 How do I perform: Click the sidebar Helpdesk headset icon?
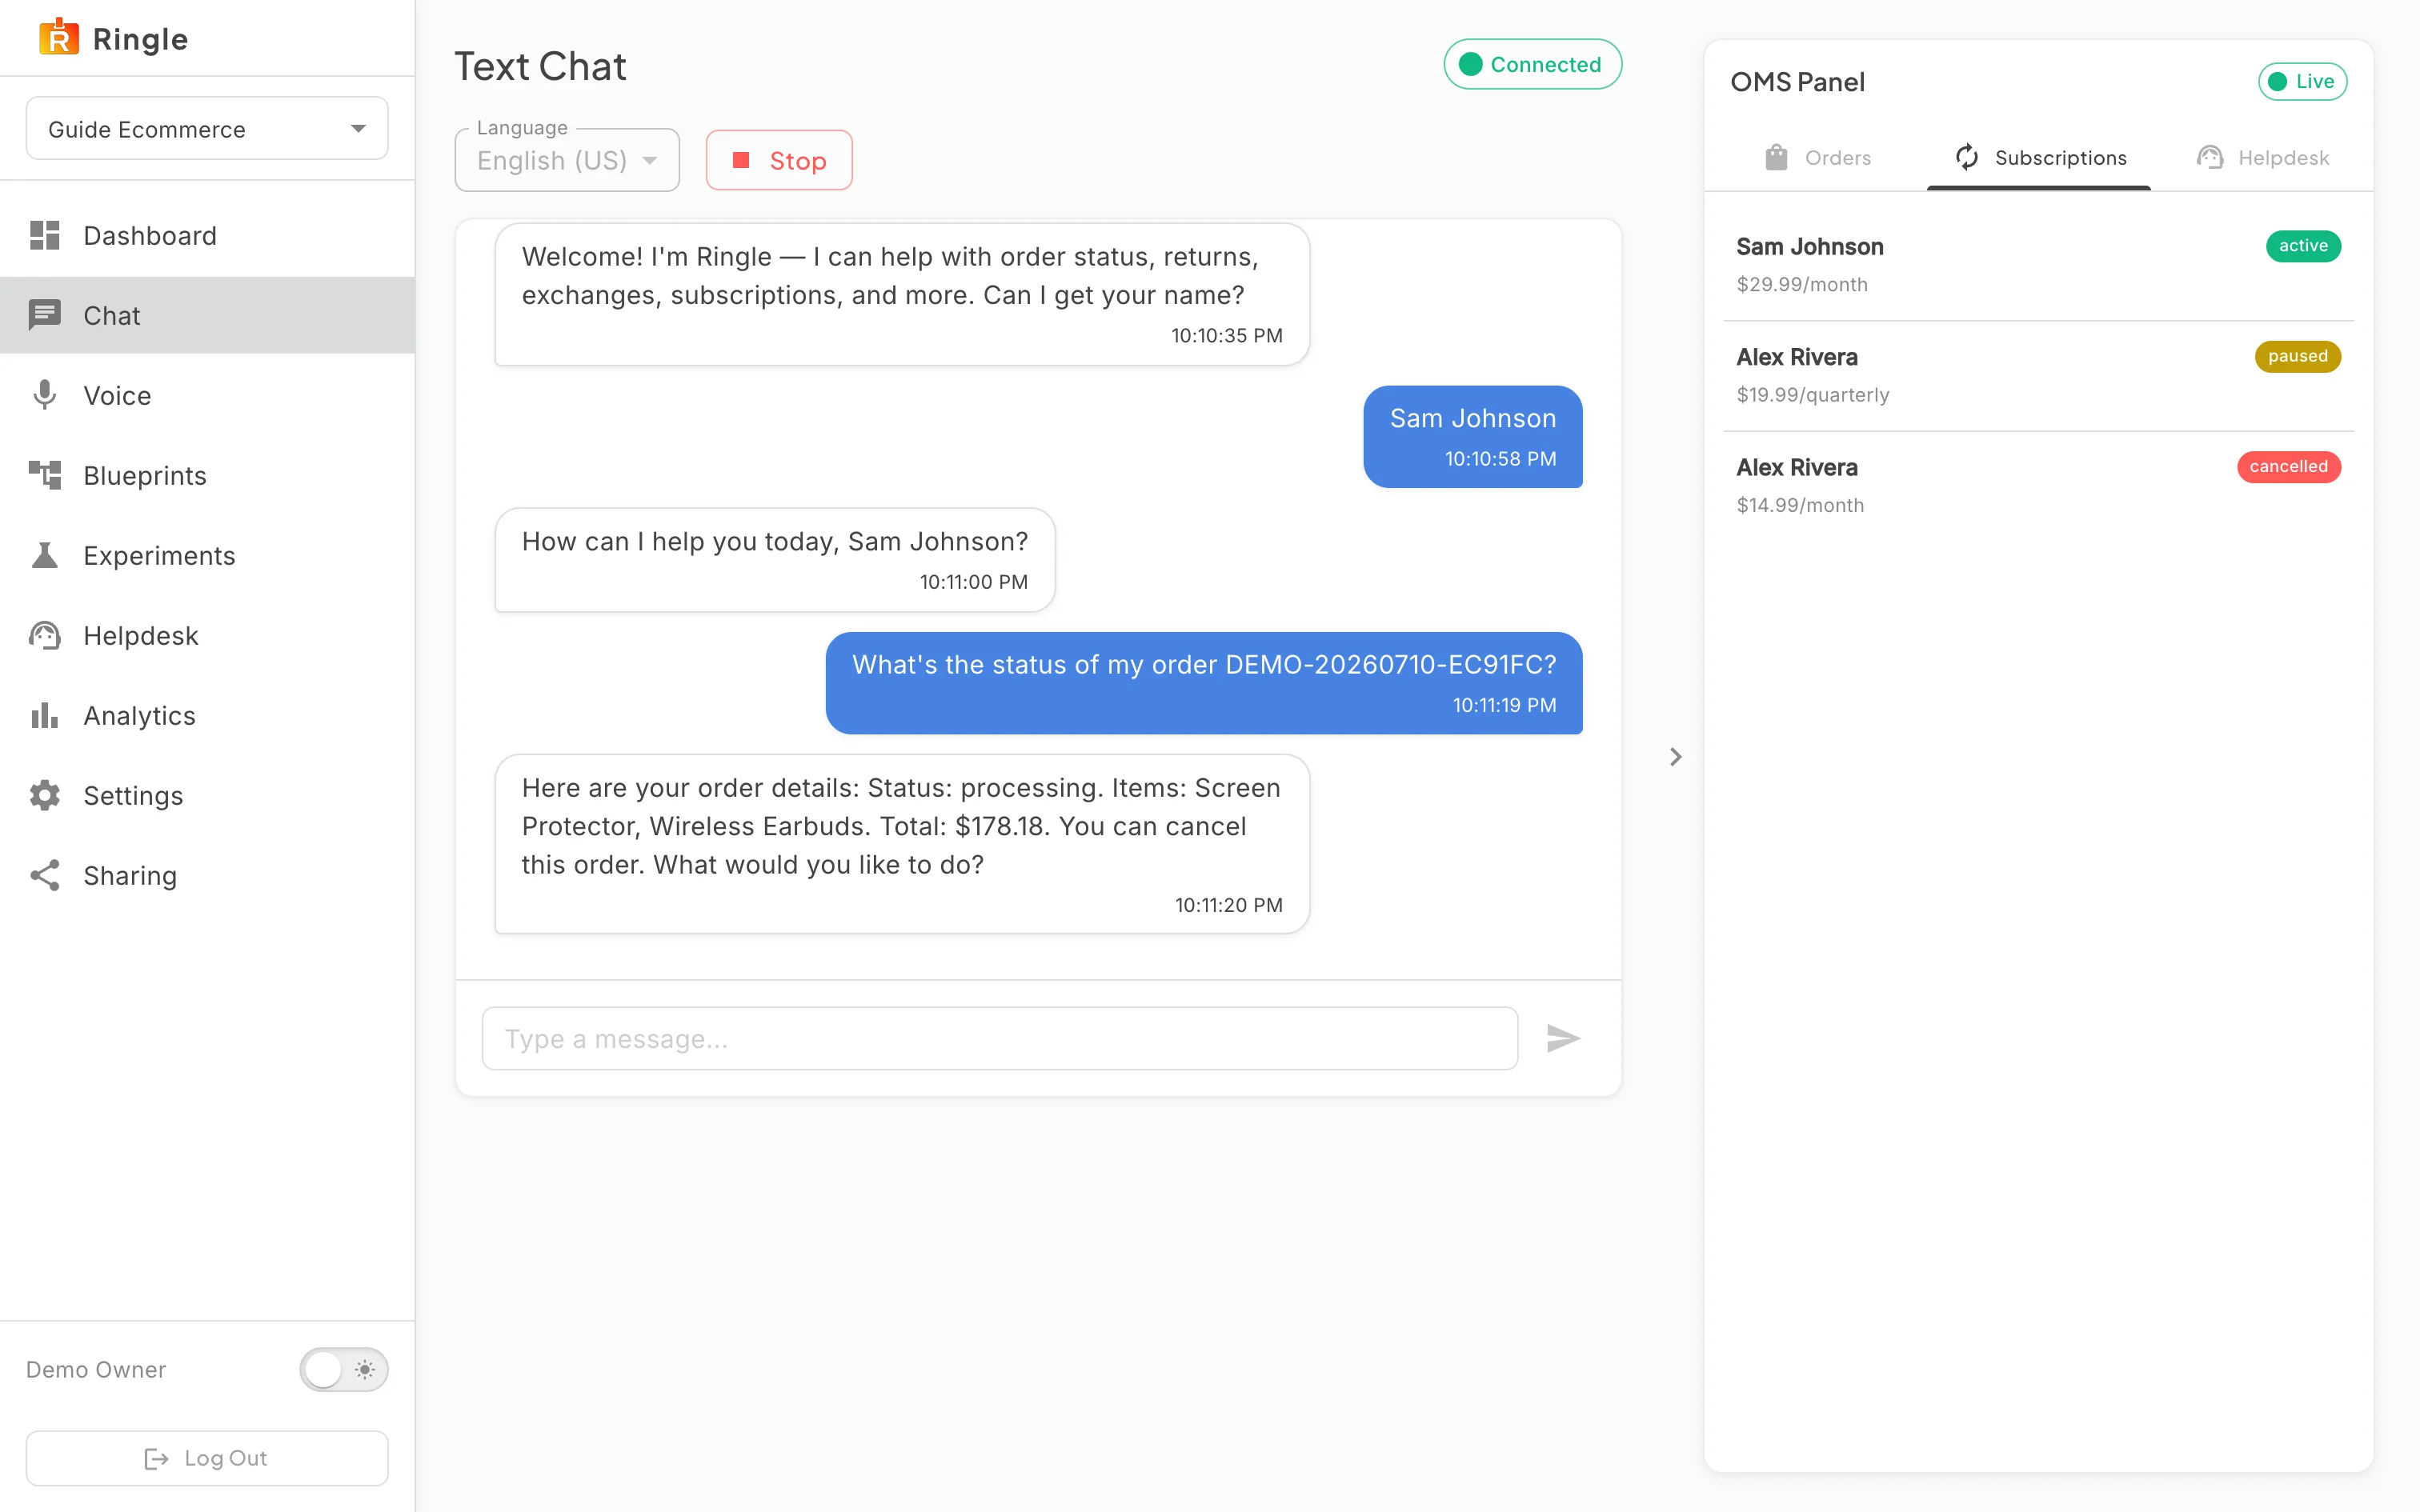[x=45, y=635]
